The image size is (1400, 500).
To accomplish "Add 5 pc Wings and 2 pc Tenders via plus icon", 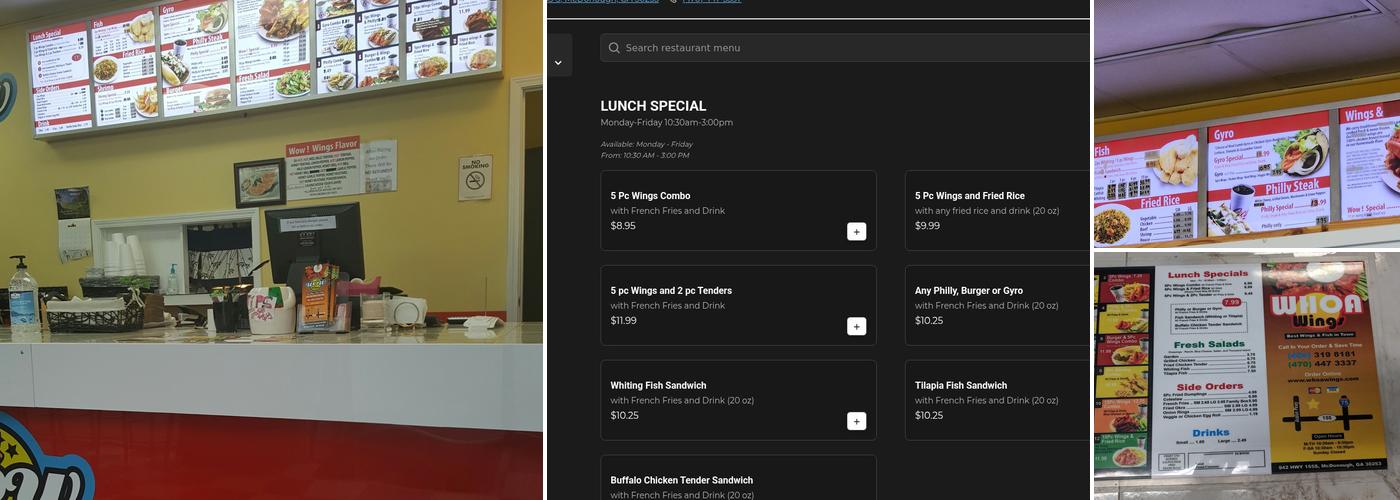I will pyautogui.click(x=856, y=327).
